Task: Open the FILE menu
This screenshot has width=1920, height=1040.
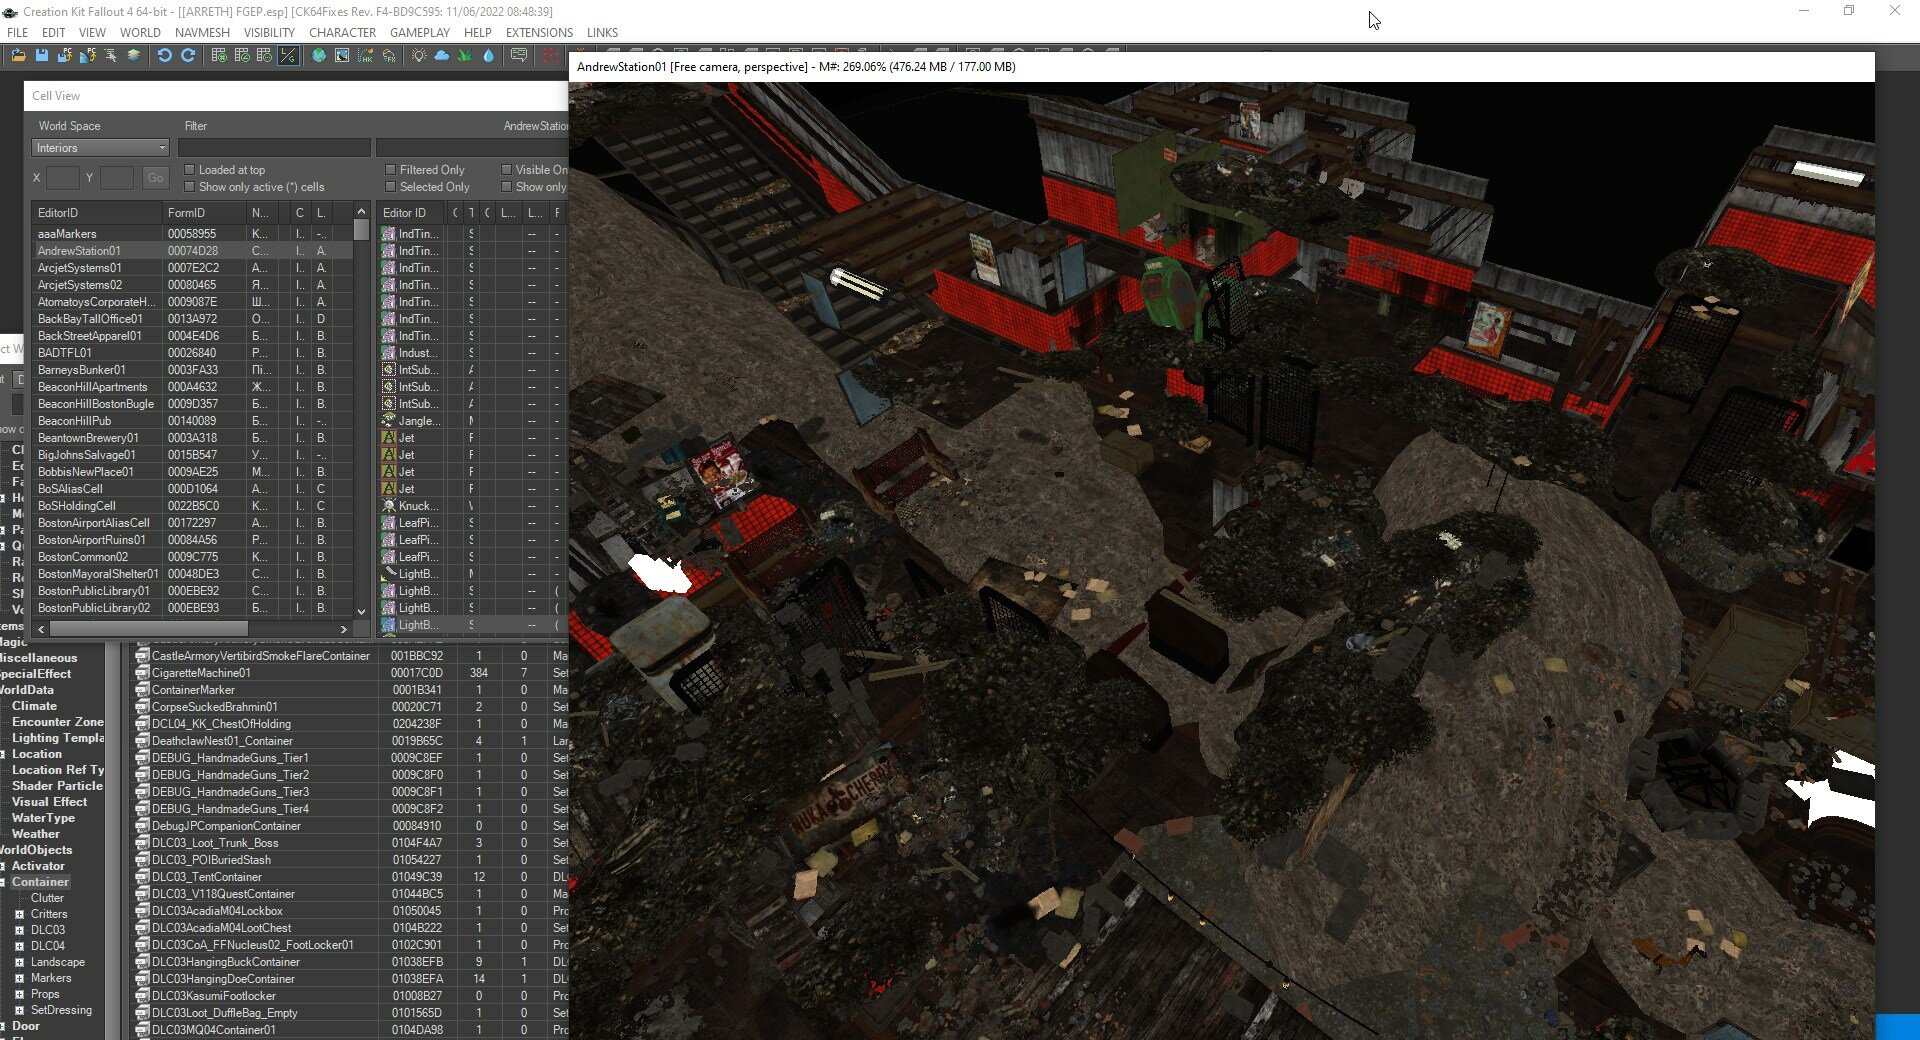Action: click(x=18, y=32)
